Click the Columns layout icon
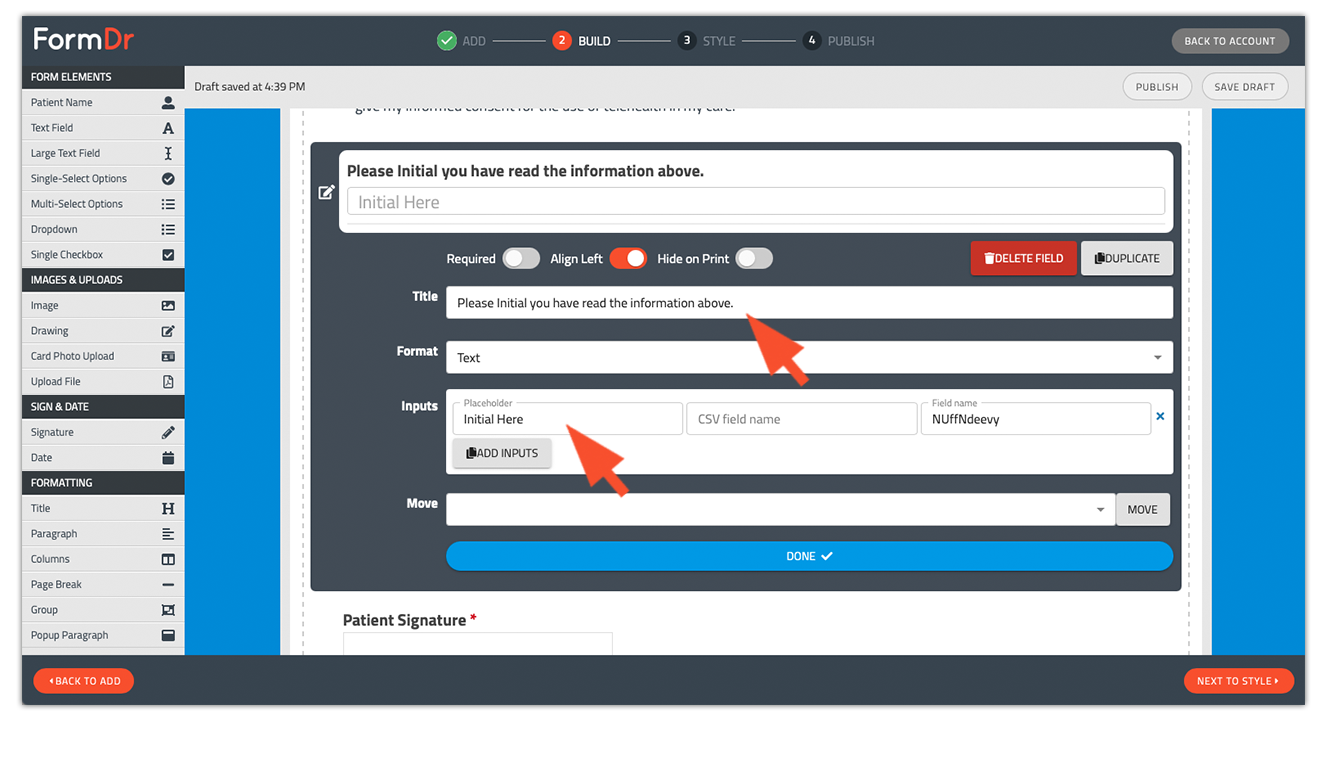The image size is (1323, 775). (168, 559)
